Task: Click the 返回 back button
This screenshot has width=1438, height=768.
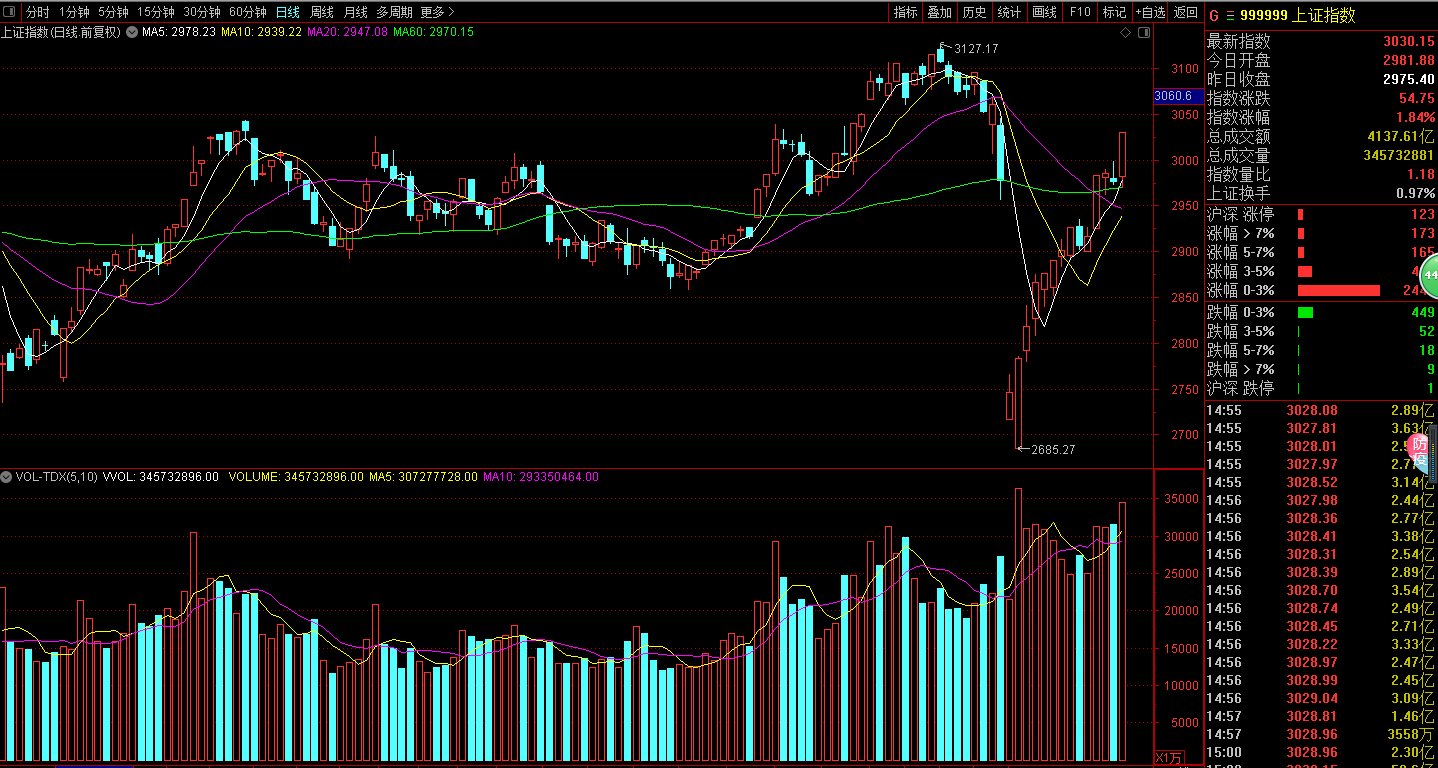Action: pyautogui.click(x=1186, y=12)
